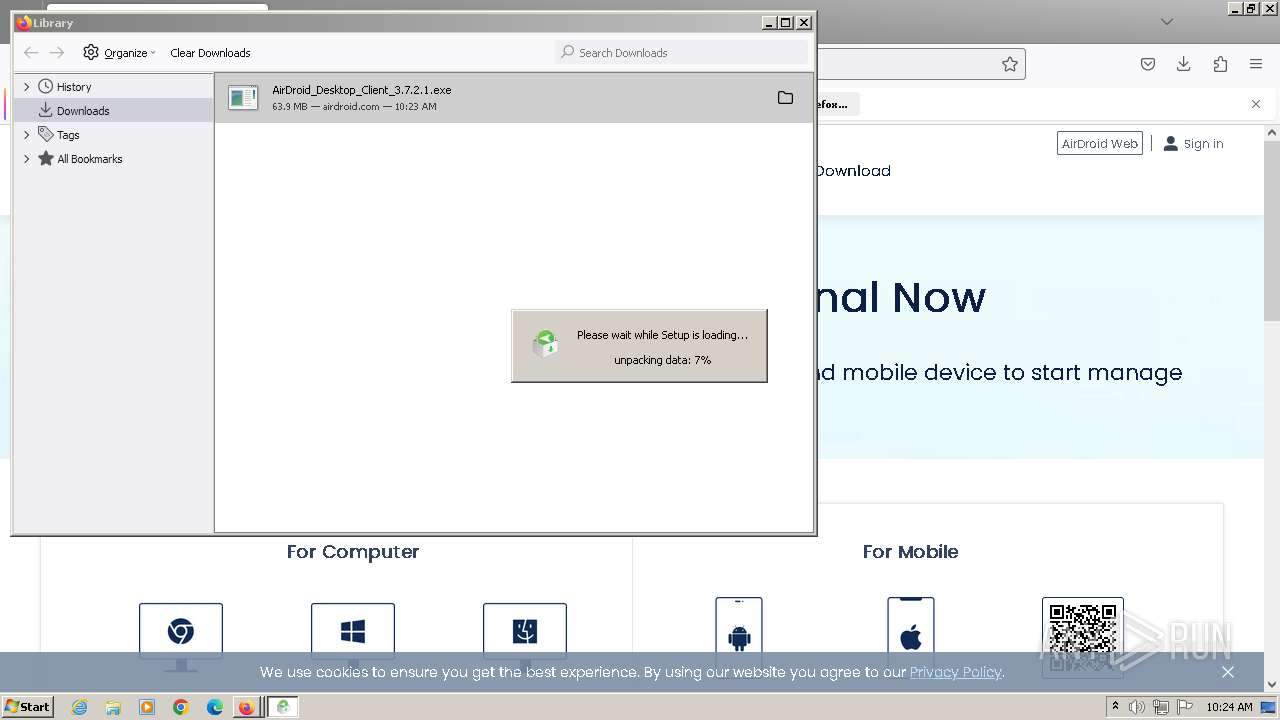Maximize the Library window
1280x720 pixels.
[786, 23]
